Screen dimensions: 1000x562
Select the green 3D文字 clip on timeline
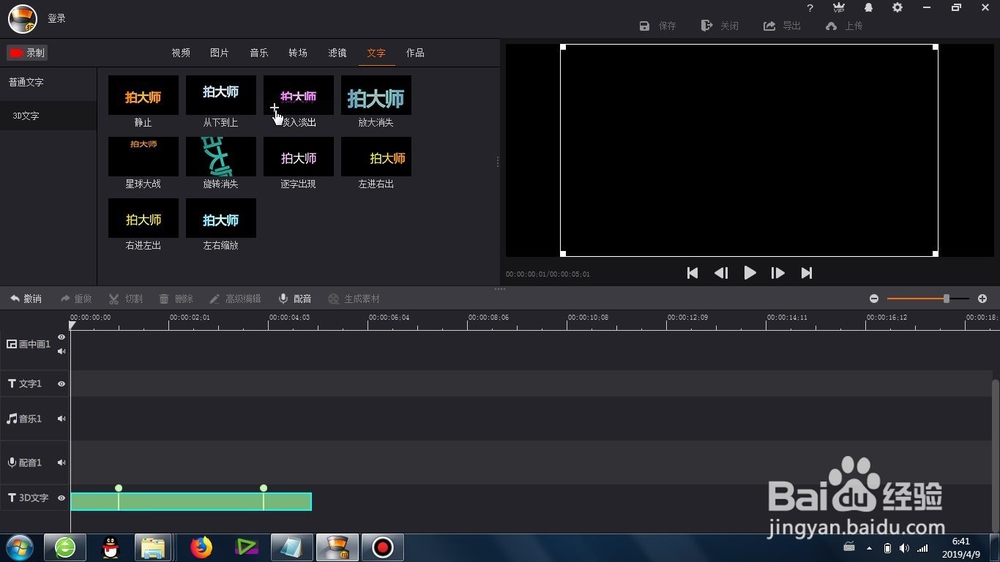191,501
